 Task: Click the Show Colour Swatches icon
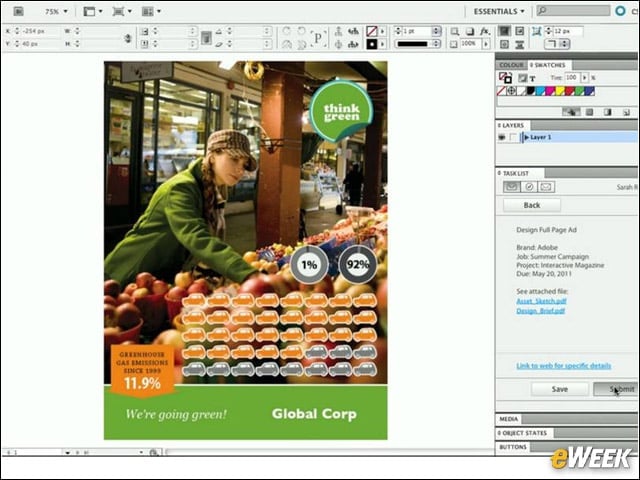tap(589, 112)
